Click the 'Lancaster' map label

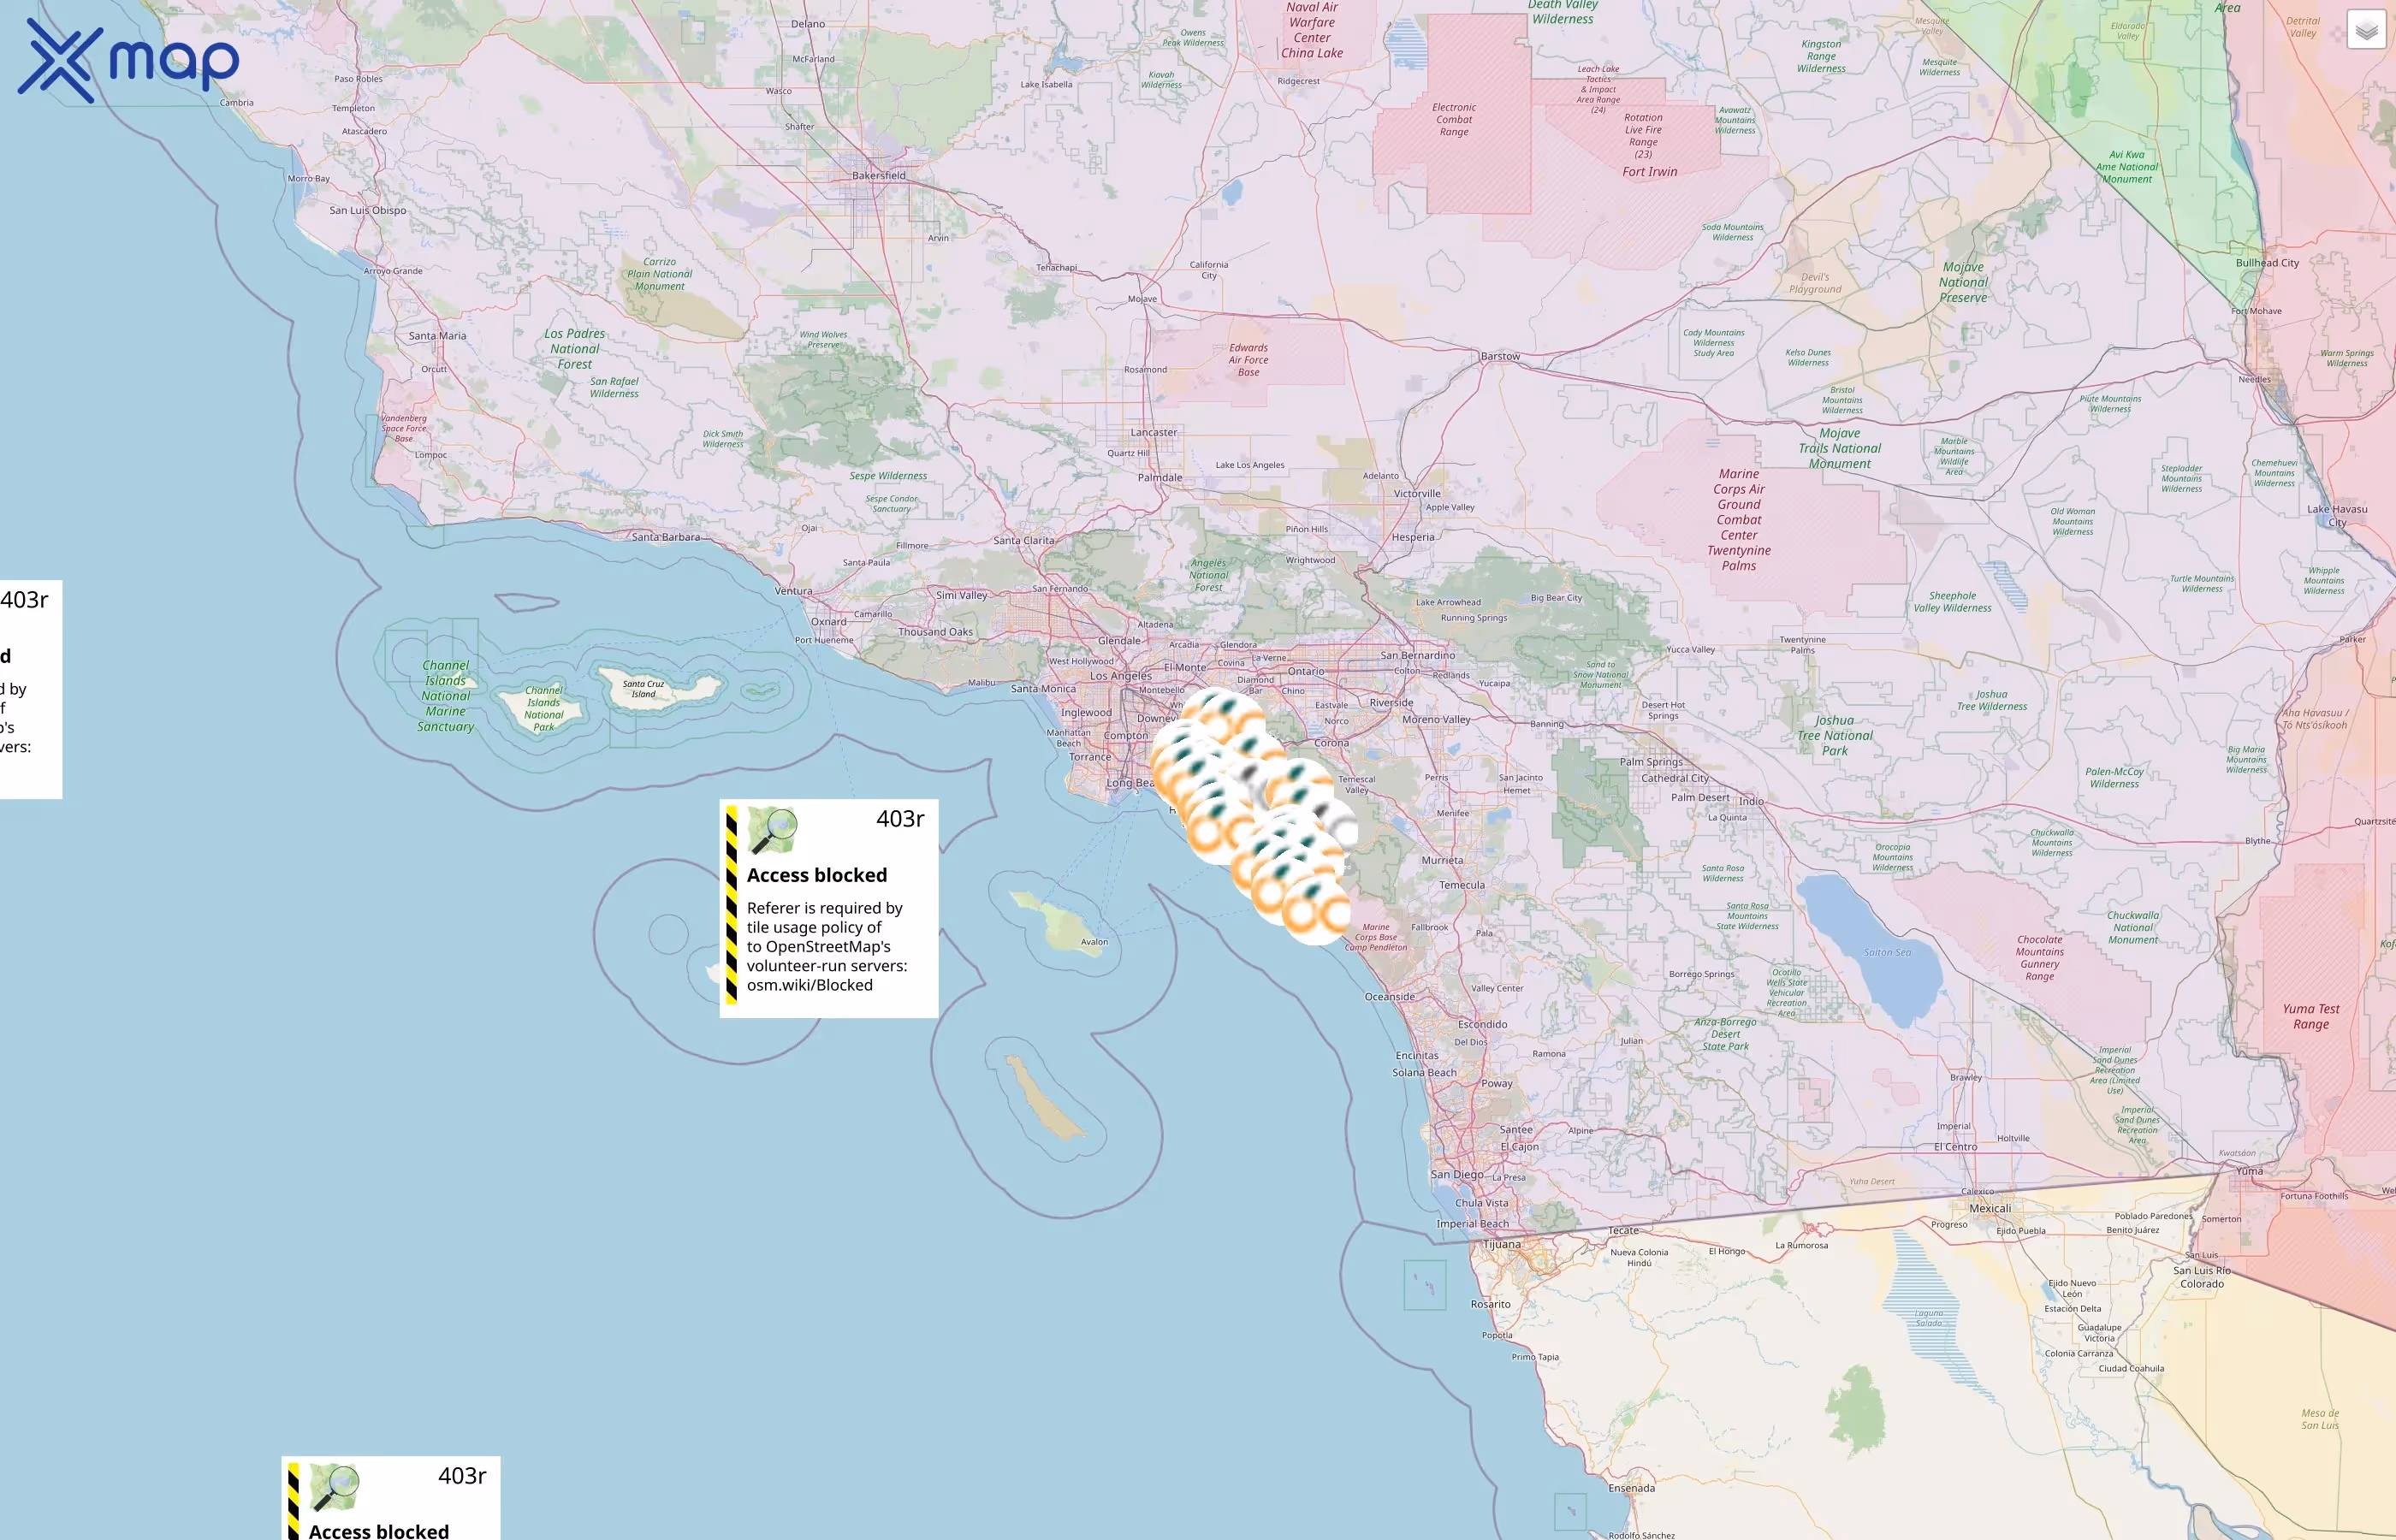tap(1154, 433)
